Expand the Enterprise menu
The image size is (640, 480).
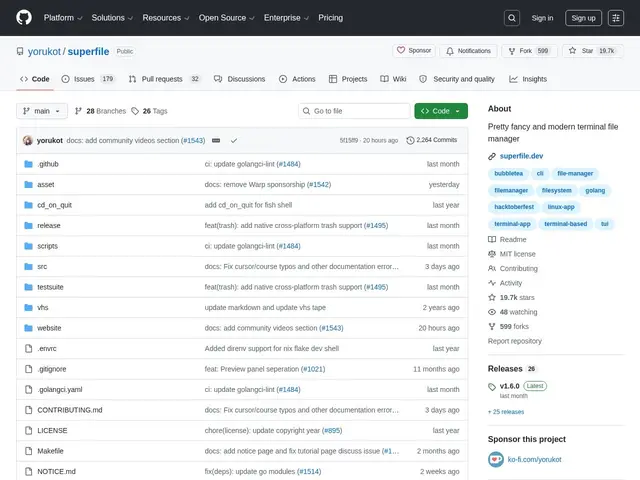(286, 18)
